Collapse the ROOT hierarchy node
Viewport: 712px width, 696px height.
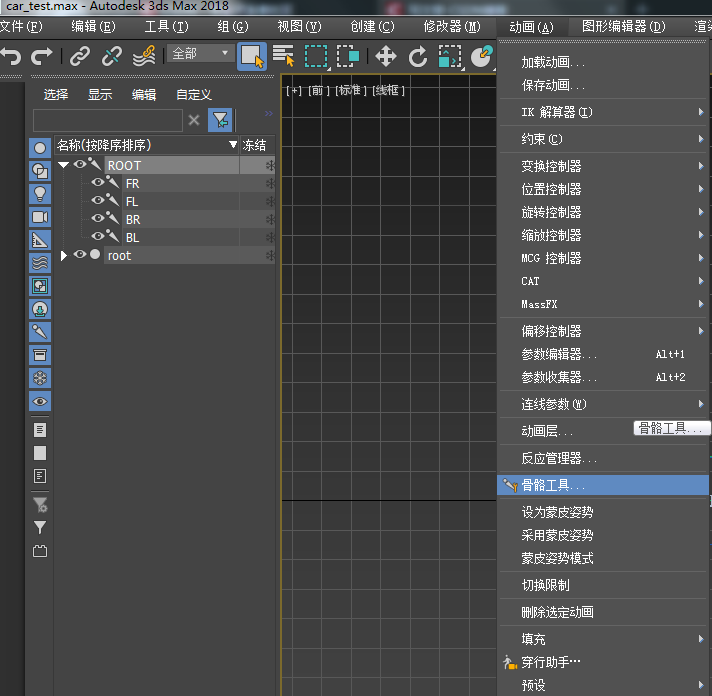point(64,165)
